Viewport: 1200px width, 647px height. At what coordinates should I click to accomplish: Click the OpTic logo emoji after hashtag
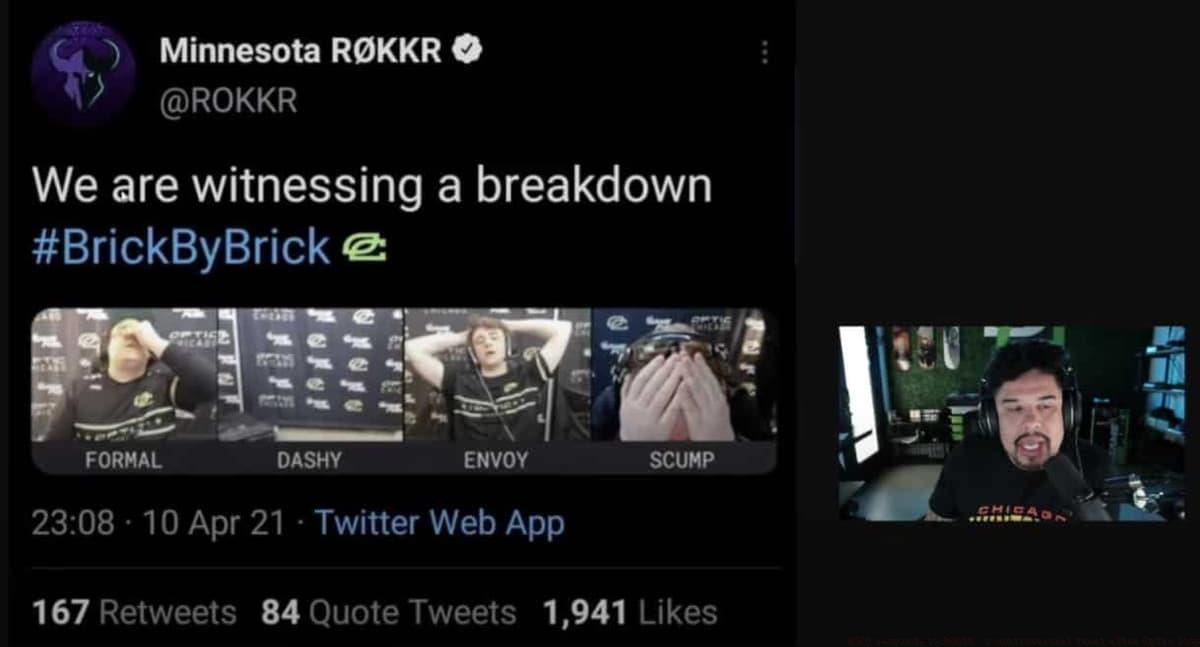364,248
